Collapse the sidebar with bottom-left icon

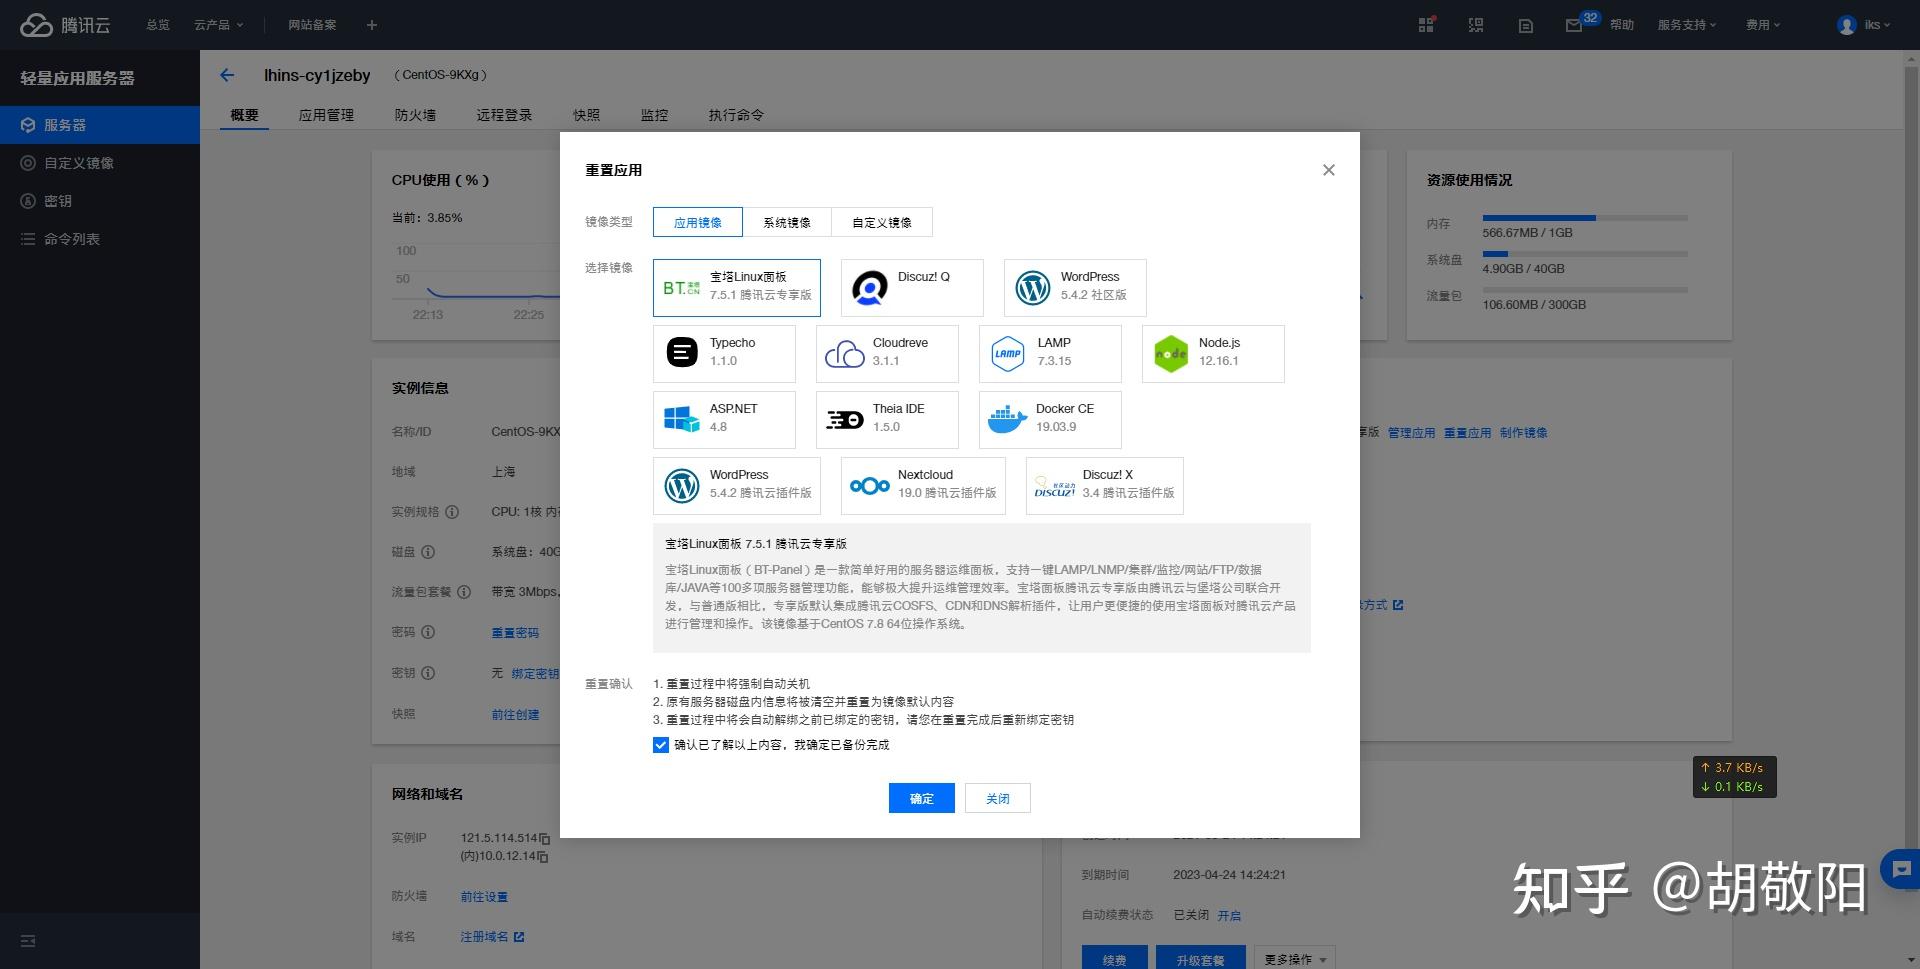tap(28, 941)
